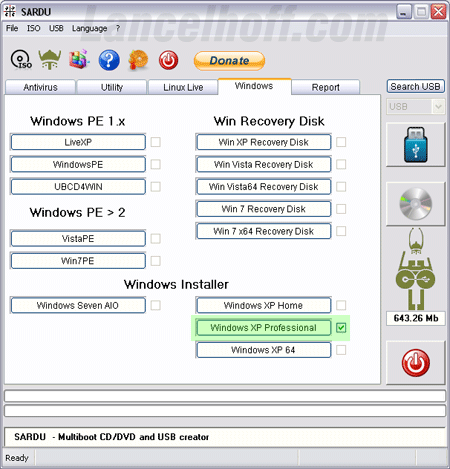
Task: Enable the Win Vista64 Recovery Disk checkbox
Action: pos(341,187)
